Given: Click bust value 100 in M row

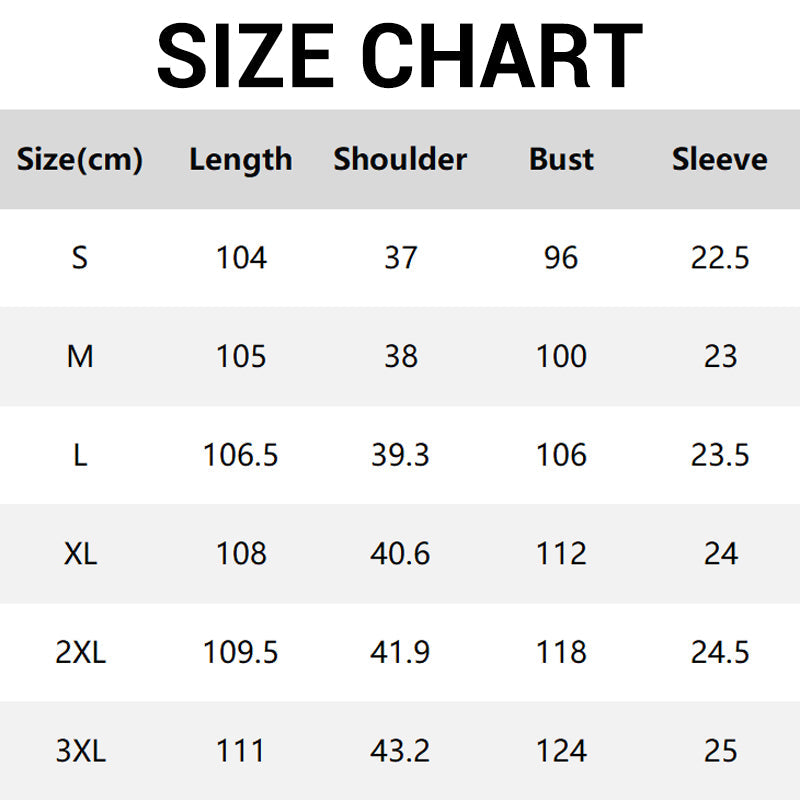Looking at the screenshot, I should click(561, 356).
